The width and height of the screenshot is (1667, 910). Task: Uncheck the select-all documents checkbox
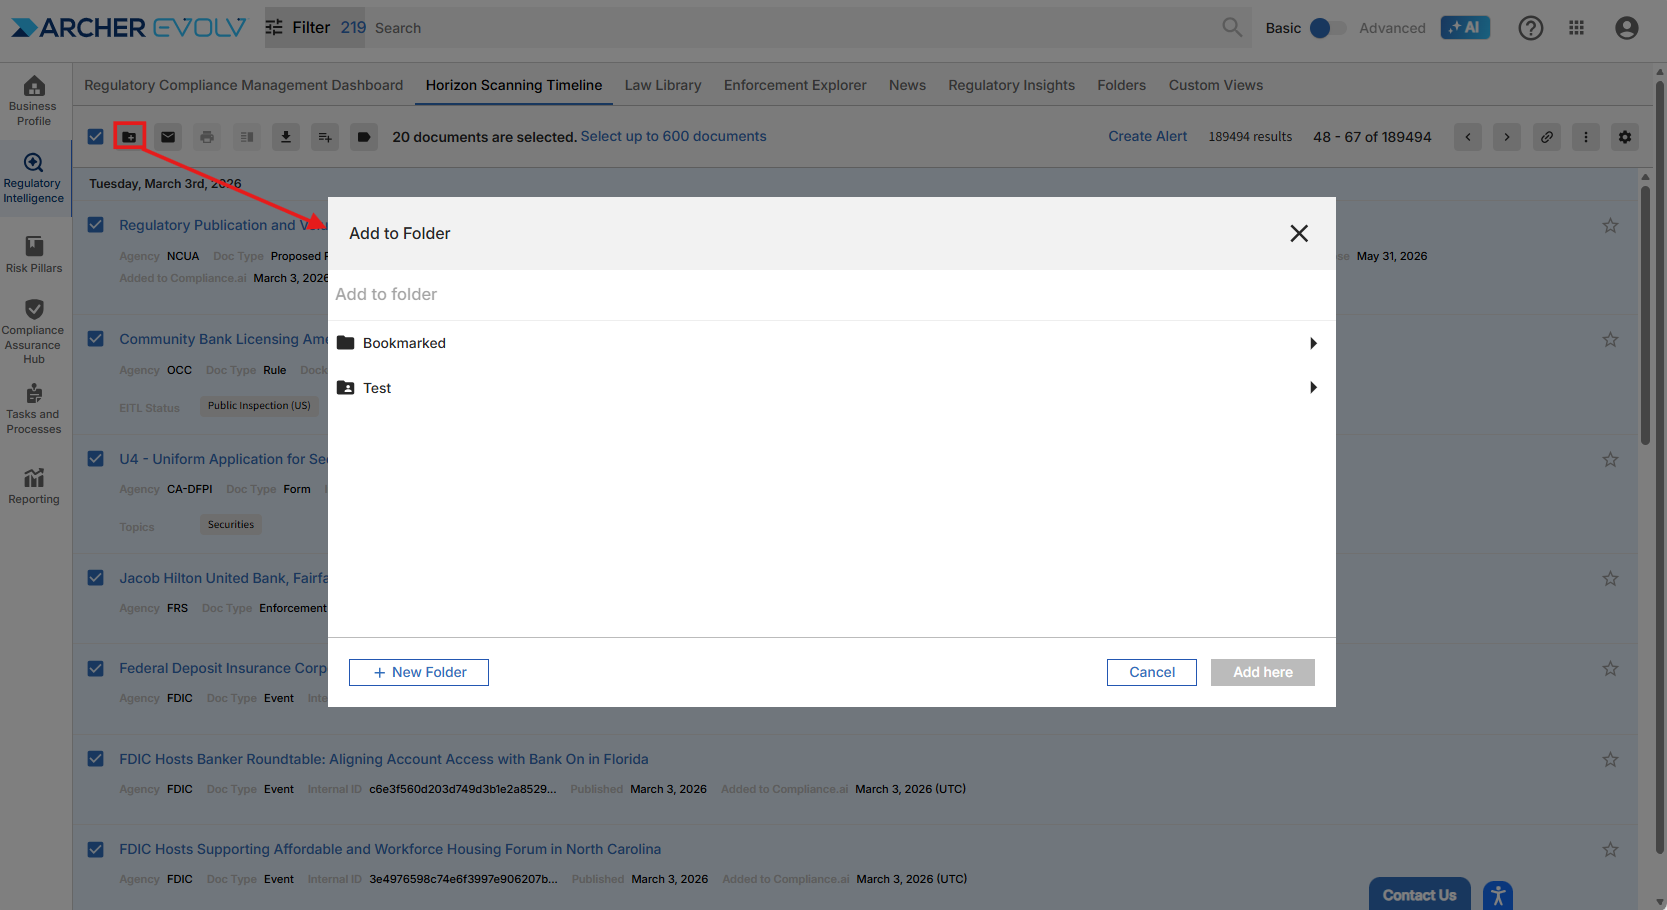click(96, 137)
